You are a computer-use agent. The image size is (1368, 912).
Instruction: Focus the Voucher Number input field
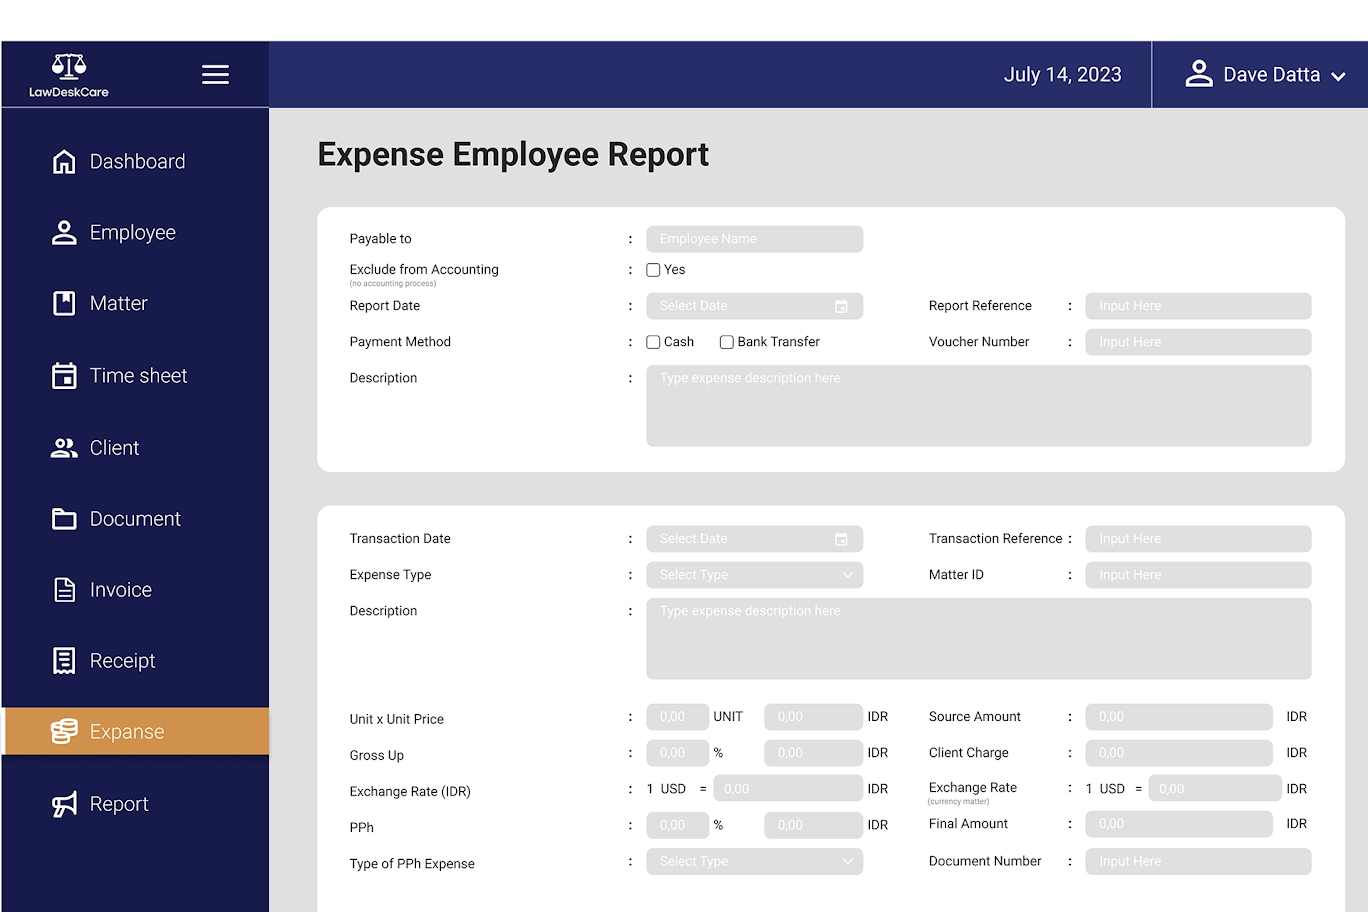click(1197, 342)
